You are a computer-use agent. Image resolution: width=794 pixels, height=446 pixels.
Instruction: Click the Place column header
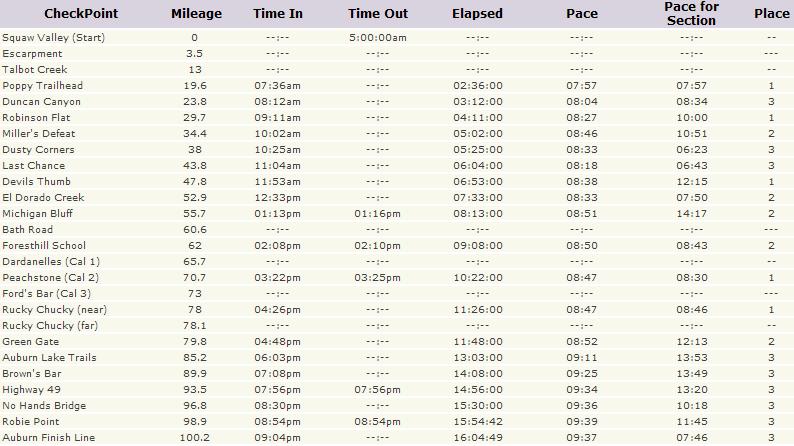tap(771, 14)
